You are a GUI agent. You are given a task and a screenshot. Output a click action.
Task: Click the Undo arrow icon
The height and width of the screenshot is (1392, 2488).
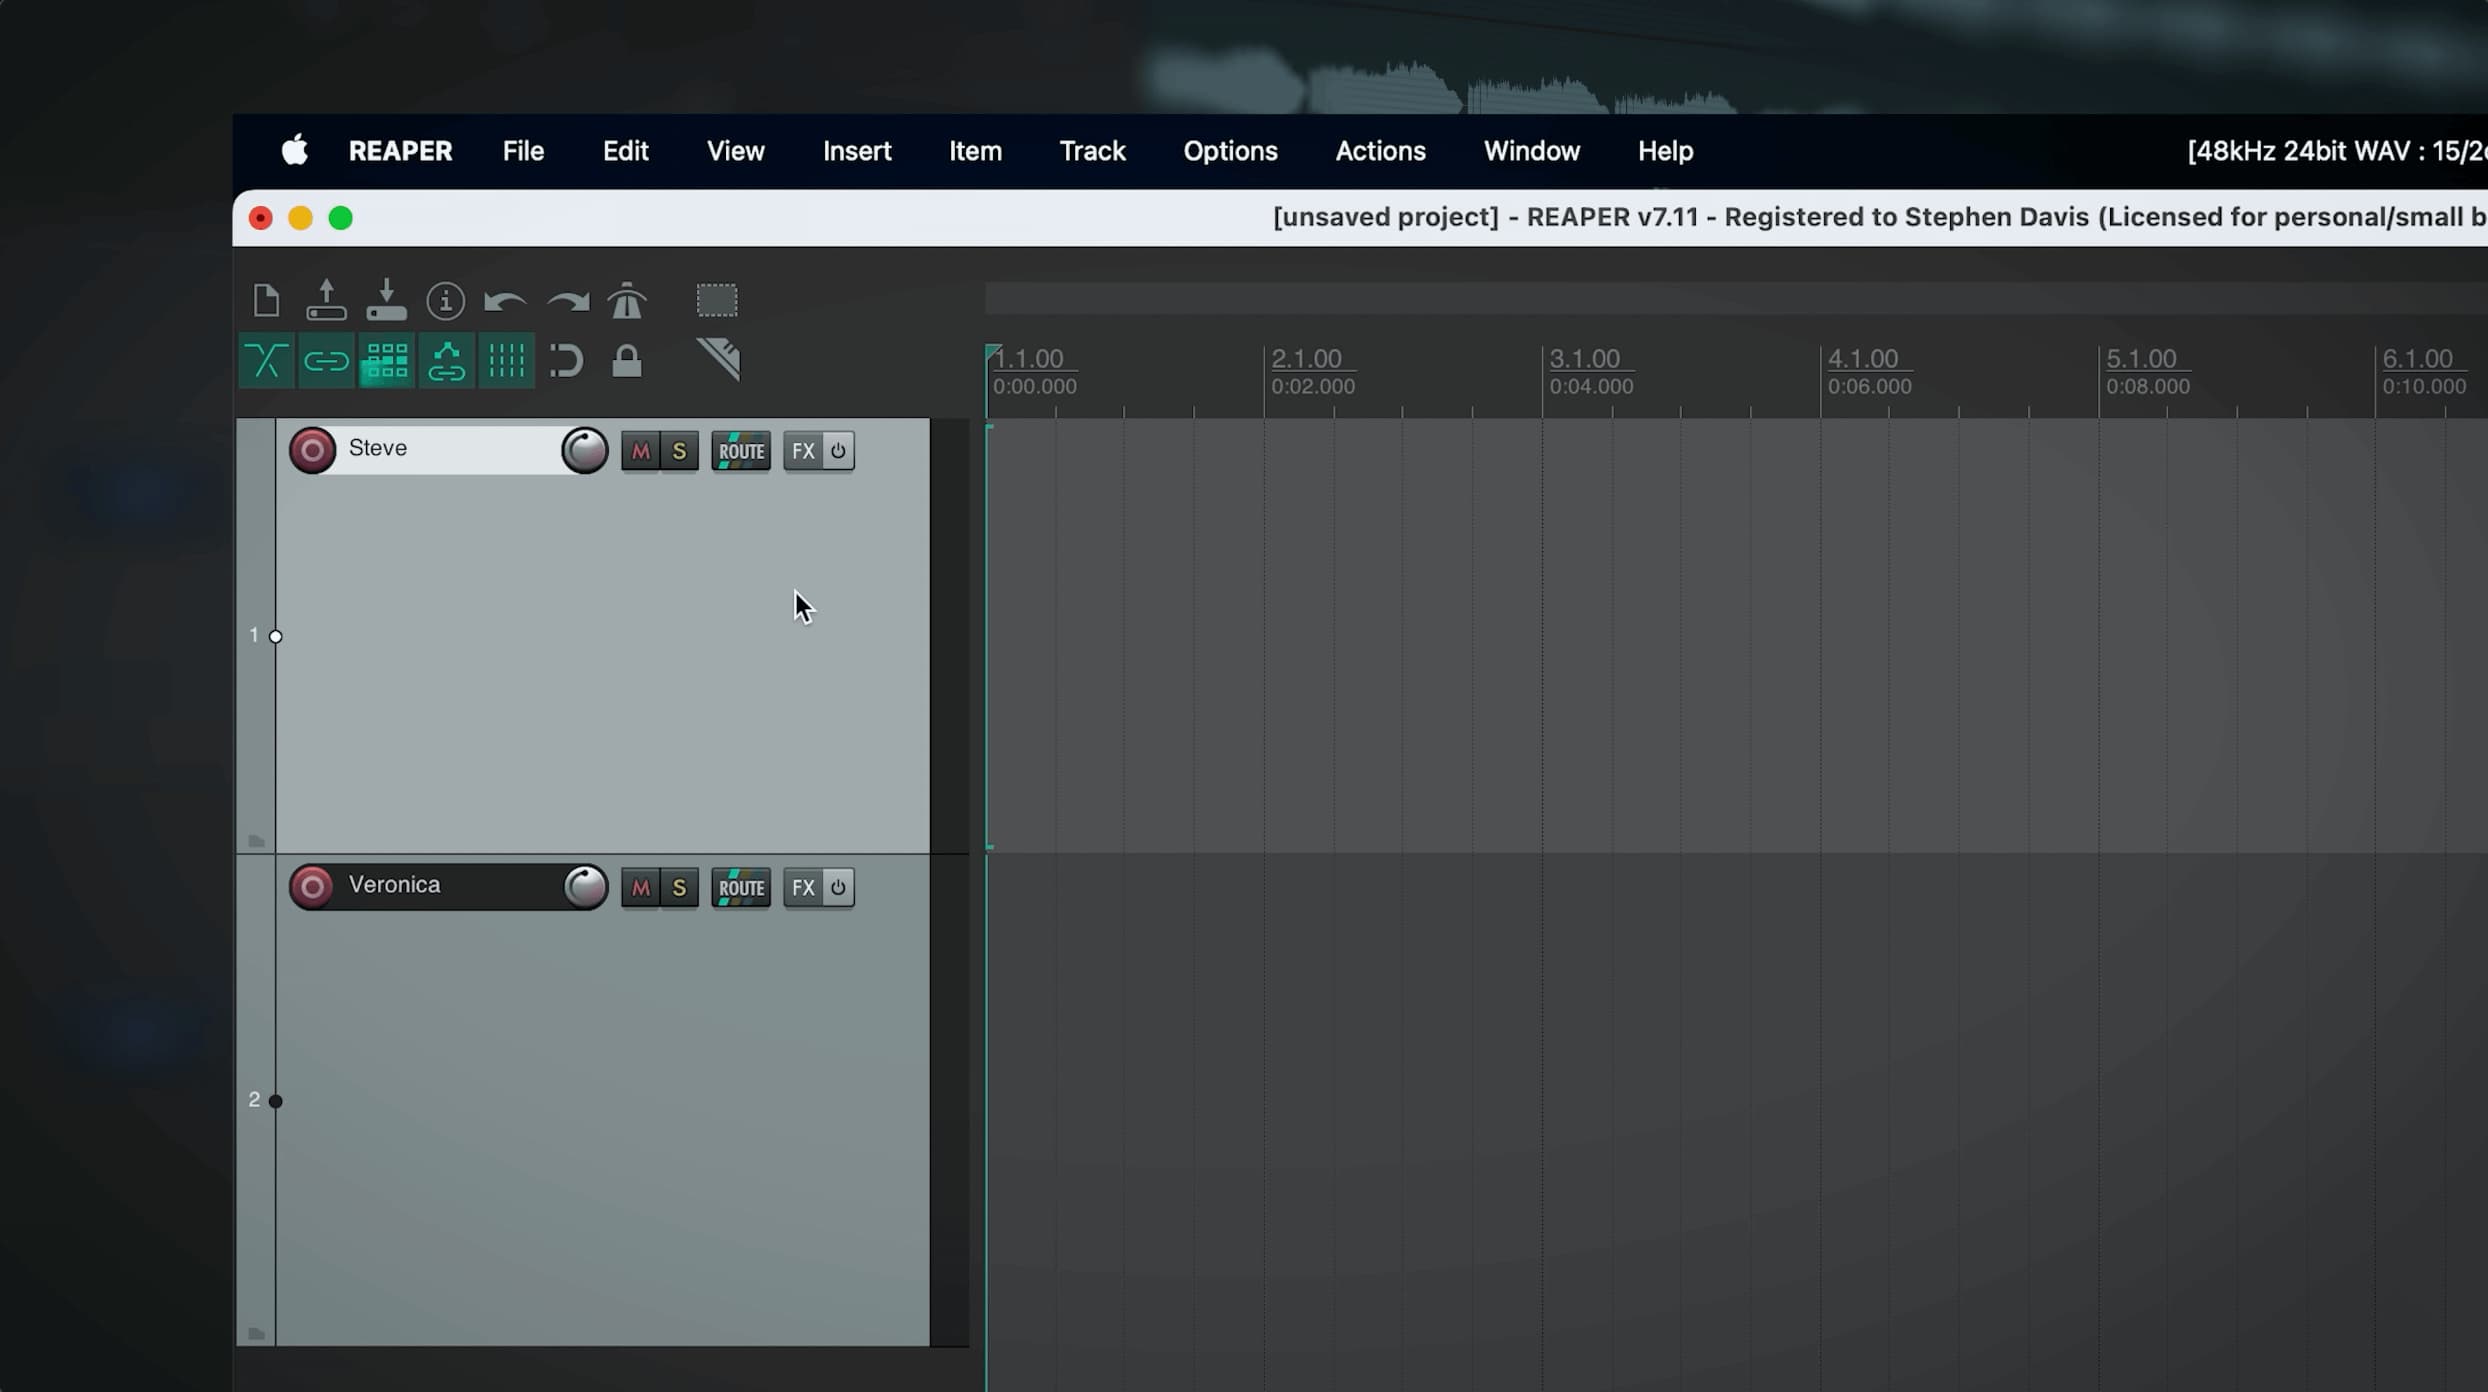click(505, 301)
